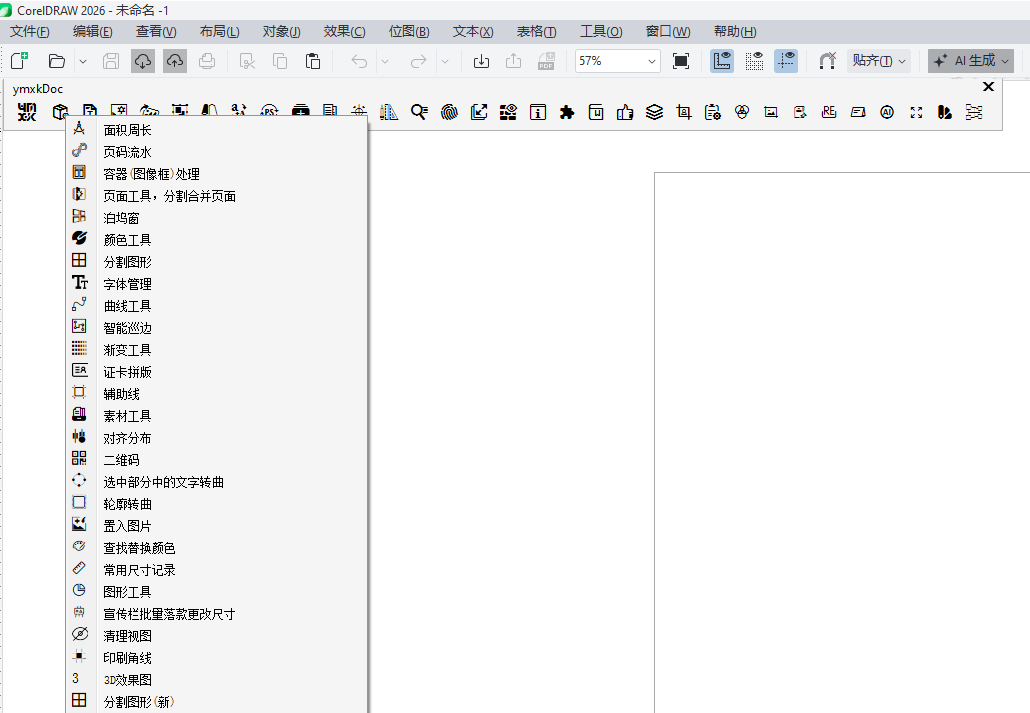This screenshot has height=713, width=1030.
Task: Open the AI 生成 dropdown
Action: click(971, 61)
